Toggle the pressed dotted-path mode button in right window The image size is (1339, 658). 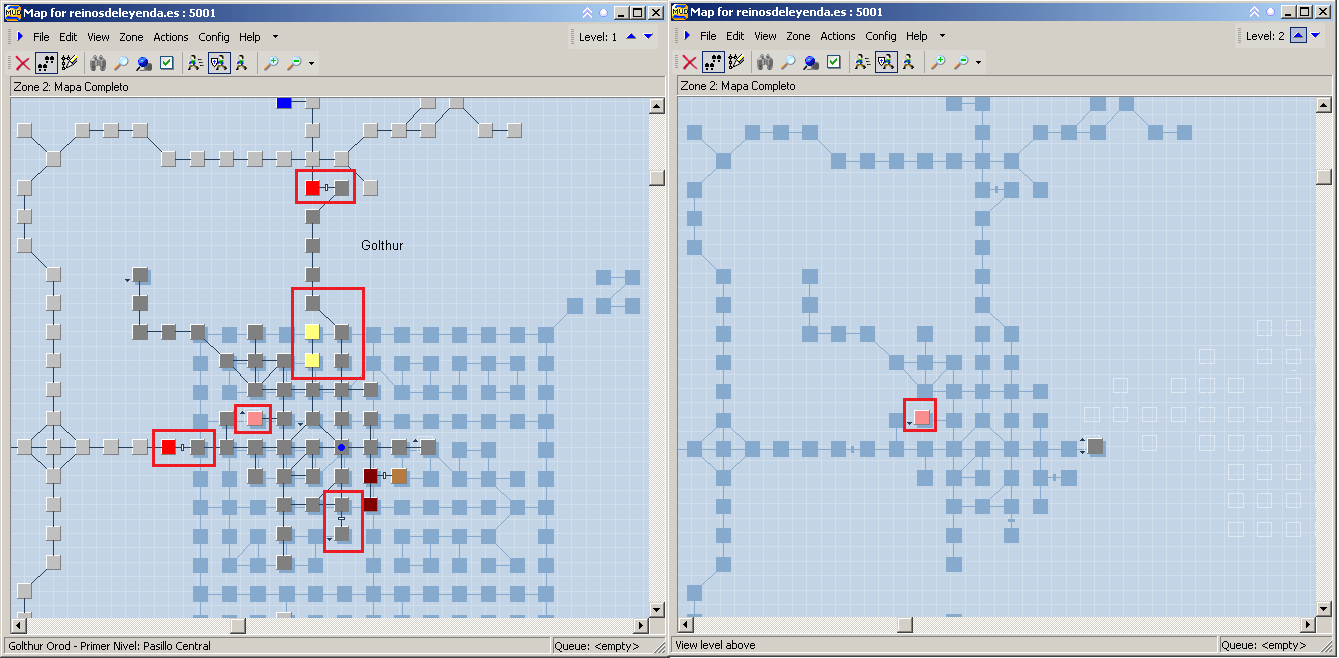pos(713,63)
